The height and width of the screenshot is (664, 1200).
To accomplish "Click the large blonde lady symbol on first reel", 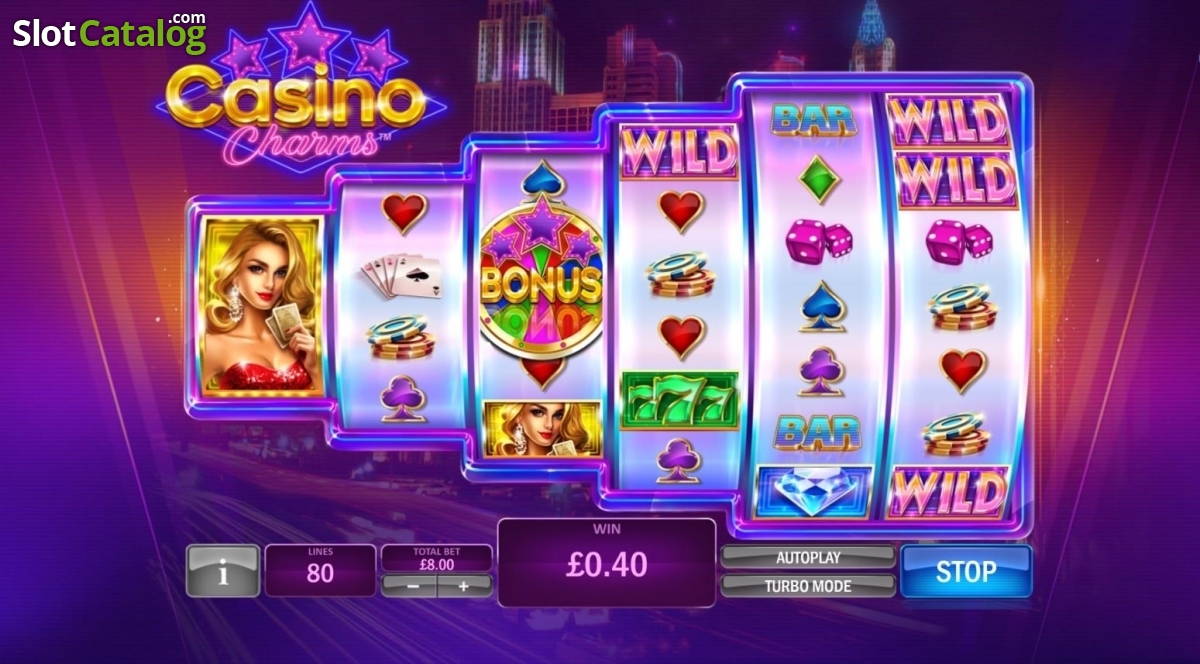I will click(x=262, y=304).
